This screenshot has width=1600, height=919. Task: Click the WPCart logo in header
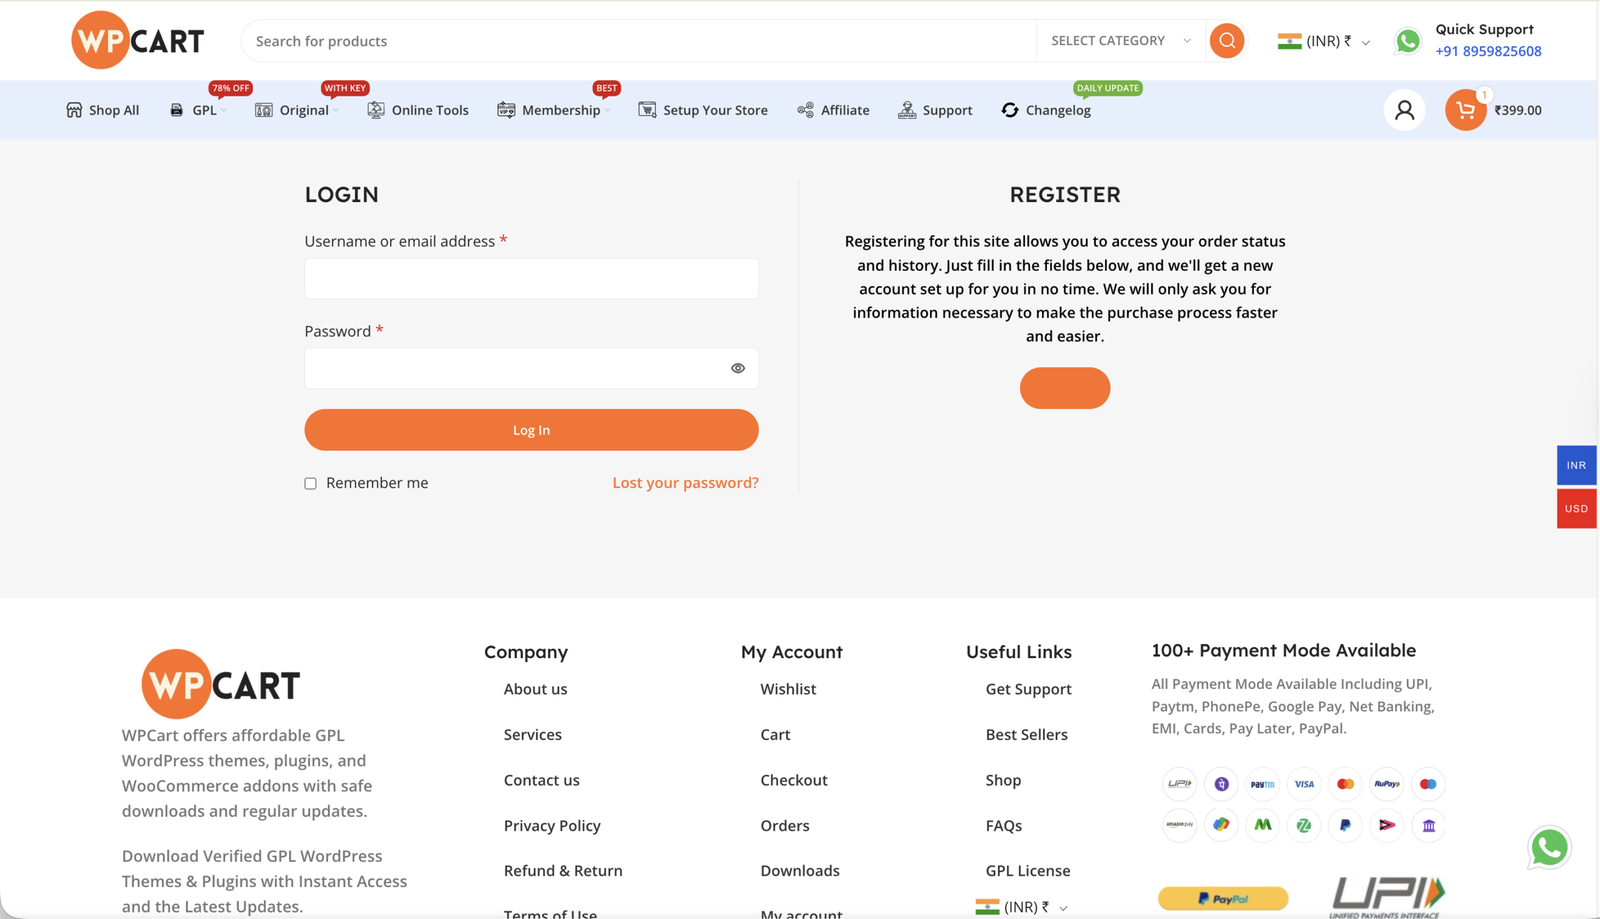point(138,41)
